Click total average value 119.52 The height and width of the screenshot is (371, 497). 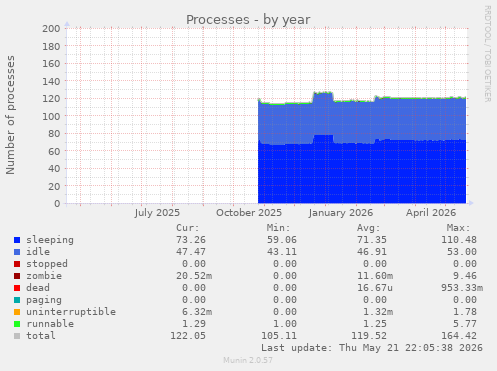(369, 336)
